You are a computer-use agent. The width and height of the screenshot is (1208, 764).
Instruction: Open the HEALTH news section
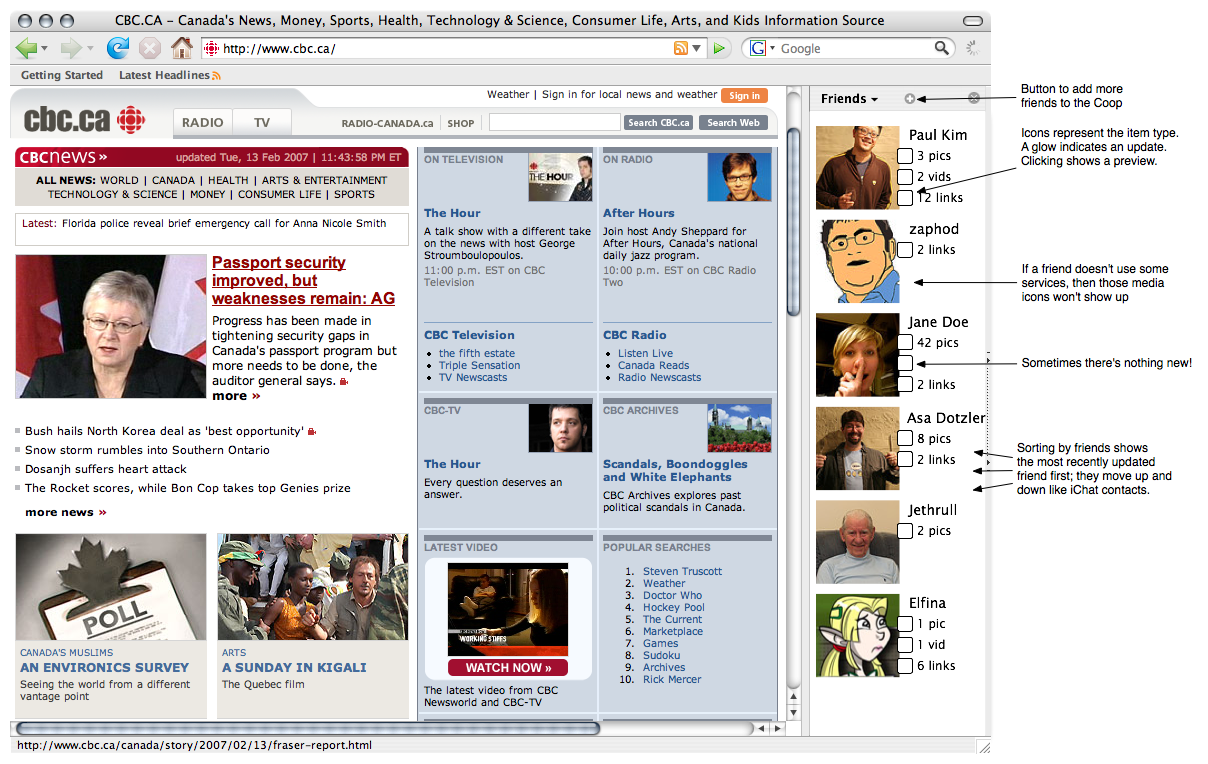(x=228, y=181)
